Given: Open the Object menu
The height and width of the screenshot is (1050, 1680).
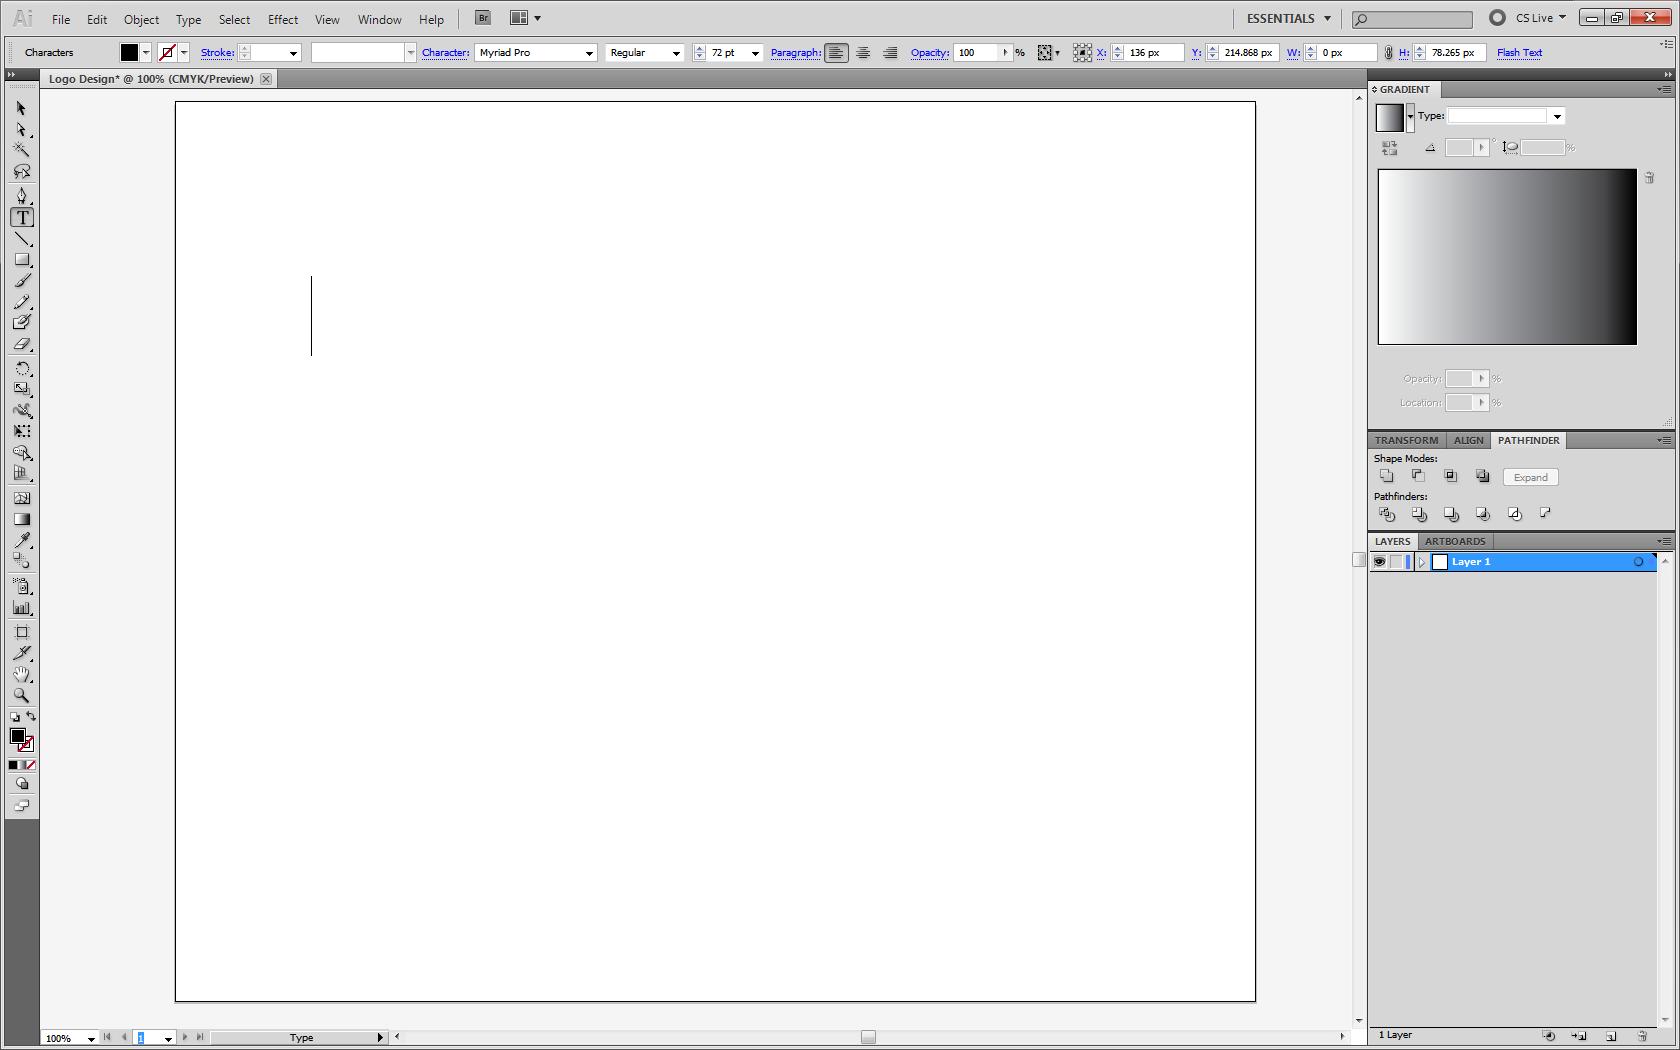Looking at the screenshot, I should click(x=141, y=19).
